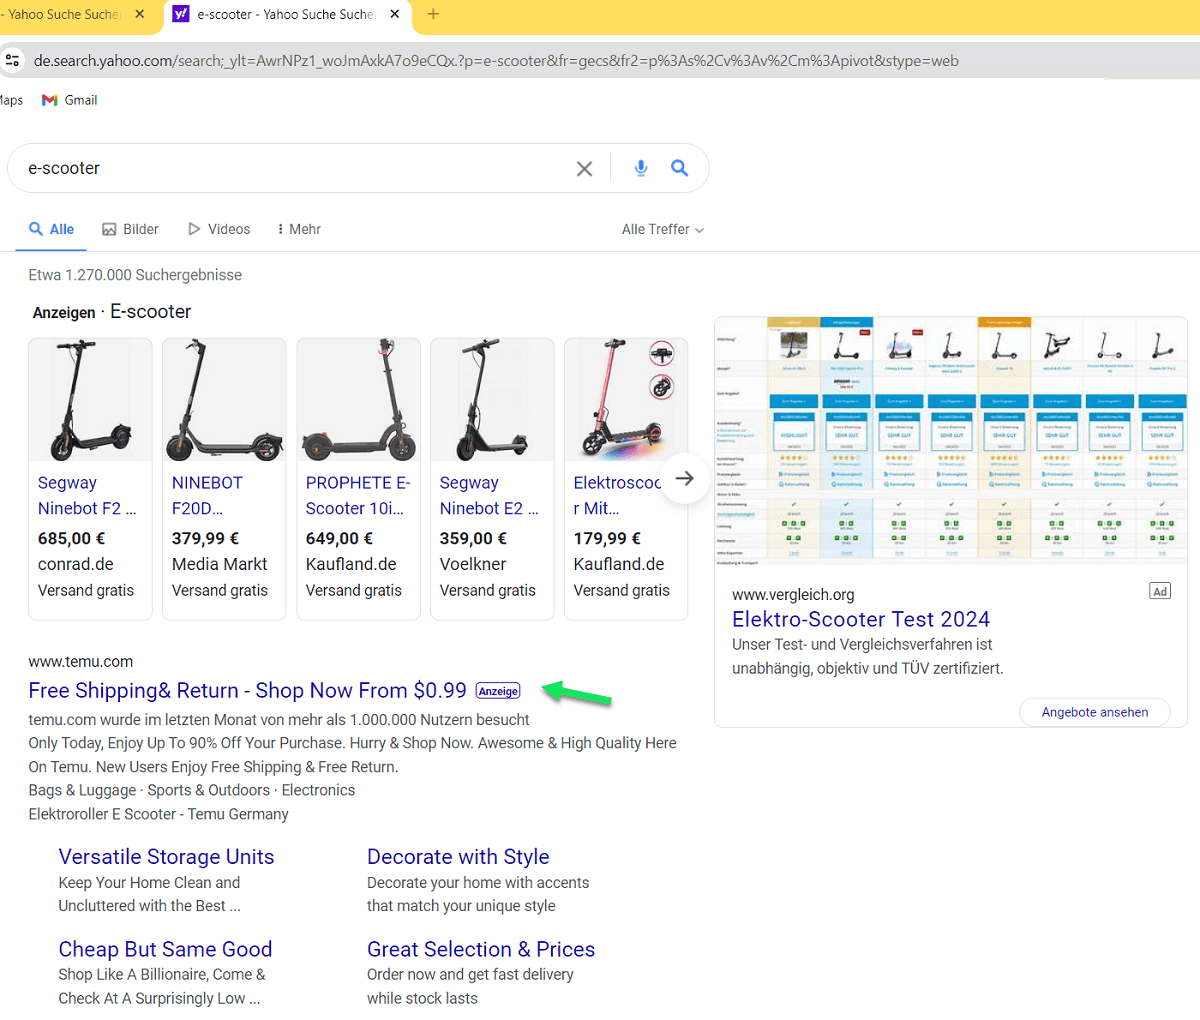Open pink Elektroscooter product image
Screen dimensions: 1200x1020
click(x=626, y=400)
